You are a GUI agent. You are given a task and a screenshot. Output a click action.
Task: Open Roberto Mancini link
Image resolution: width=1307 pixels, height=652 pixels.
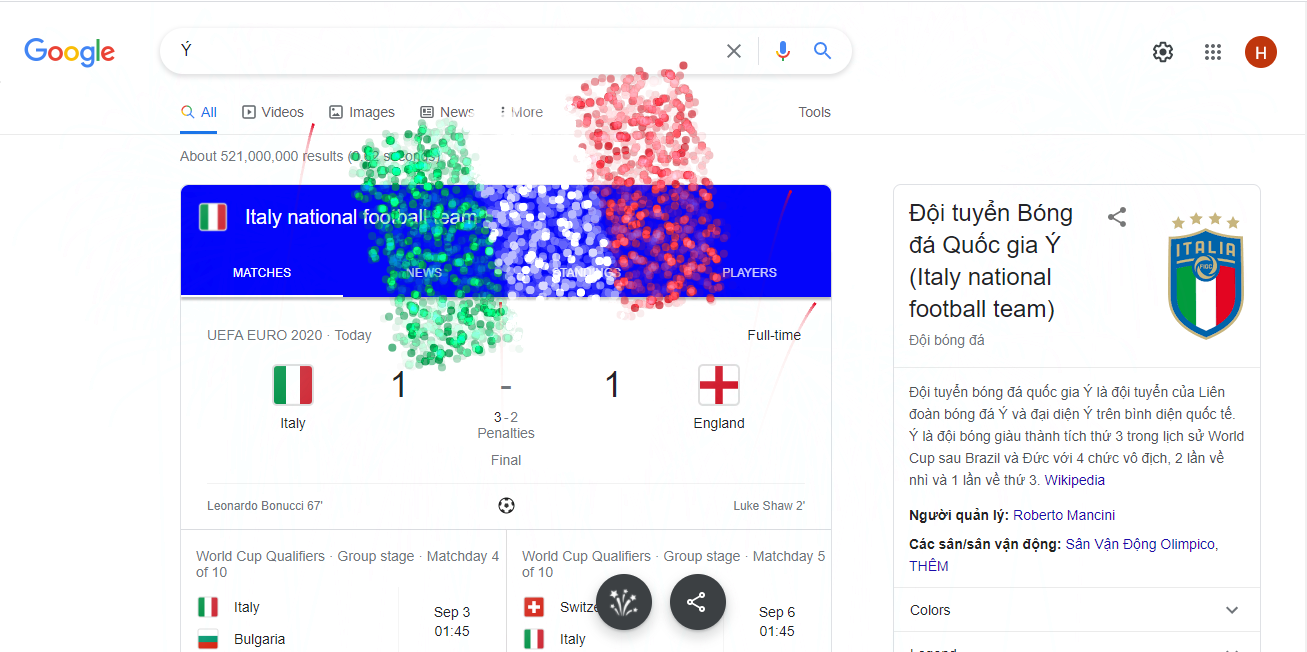point(1064,515)
